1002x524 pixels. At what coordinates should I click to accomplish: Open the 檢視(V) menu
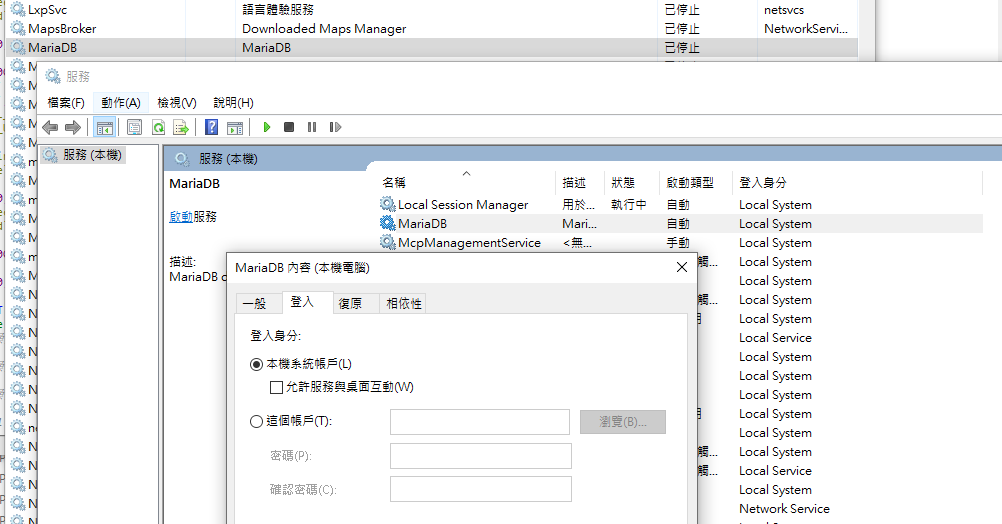pos(177,102)
